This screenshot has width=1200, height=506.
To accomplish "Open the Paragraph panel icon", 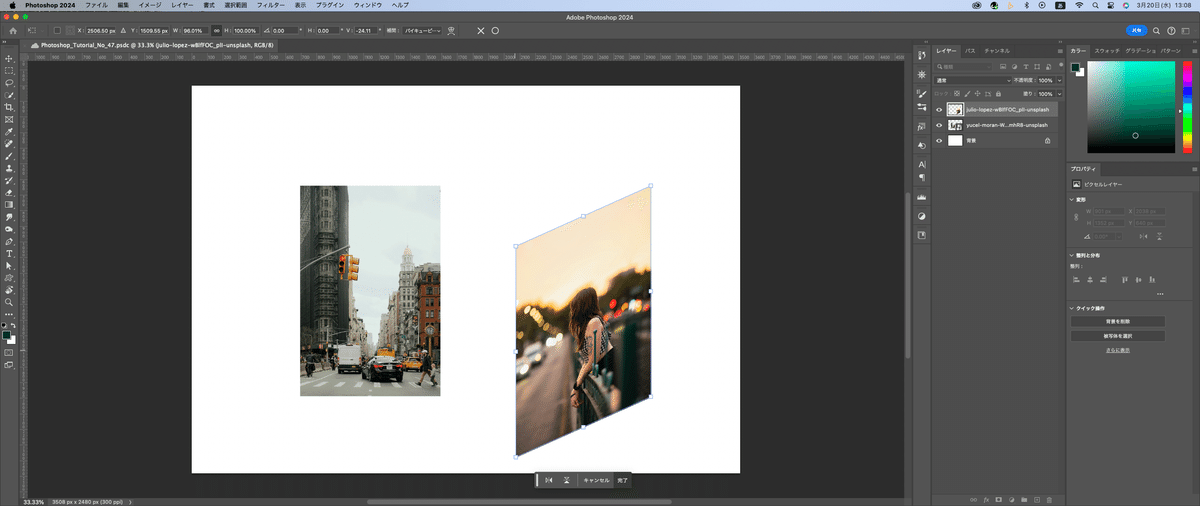I will (921, 177).
